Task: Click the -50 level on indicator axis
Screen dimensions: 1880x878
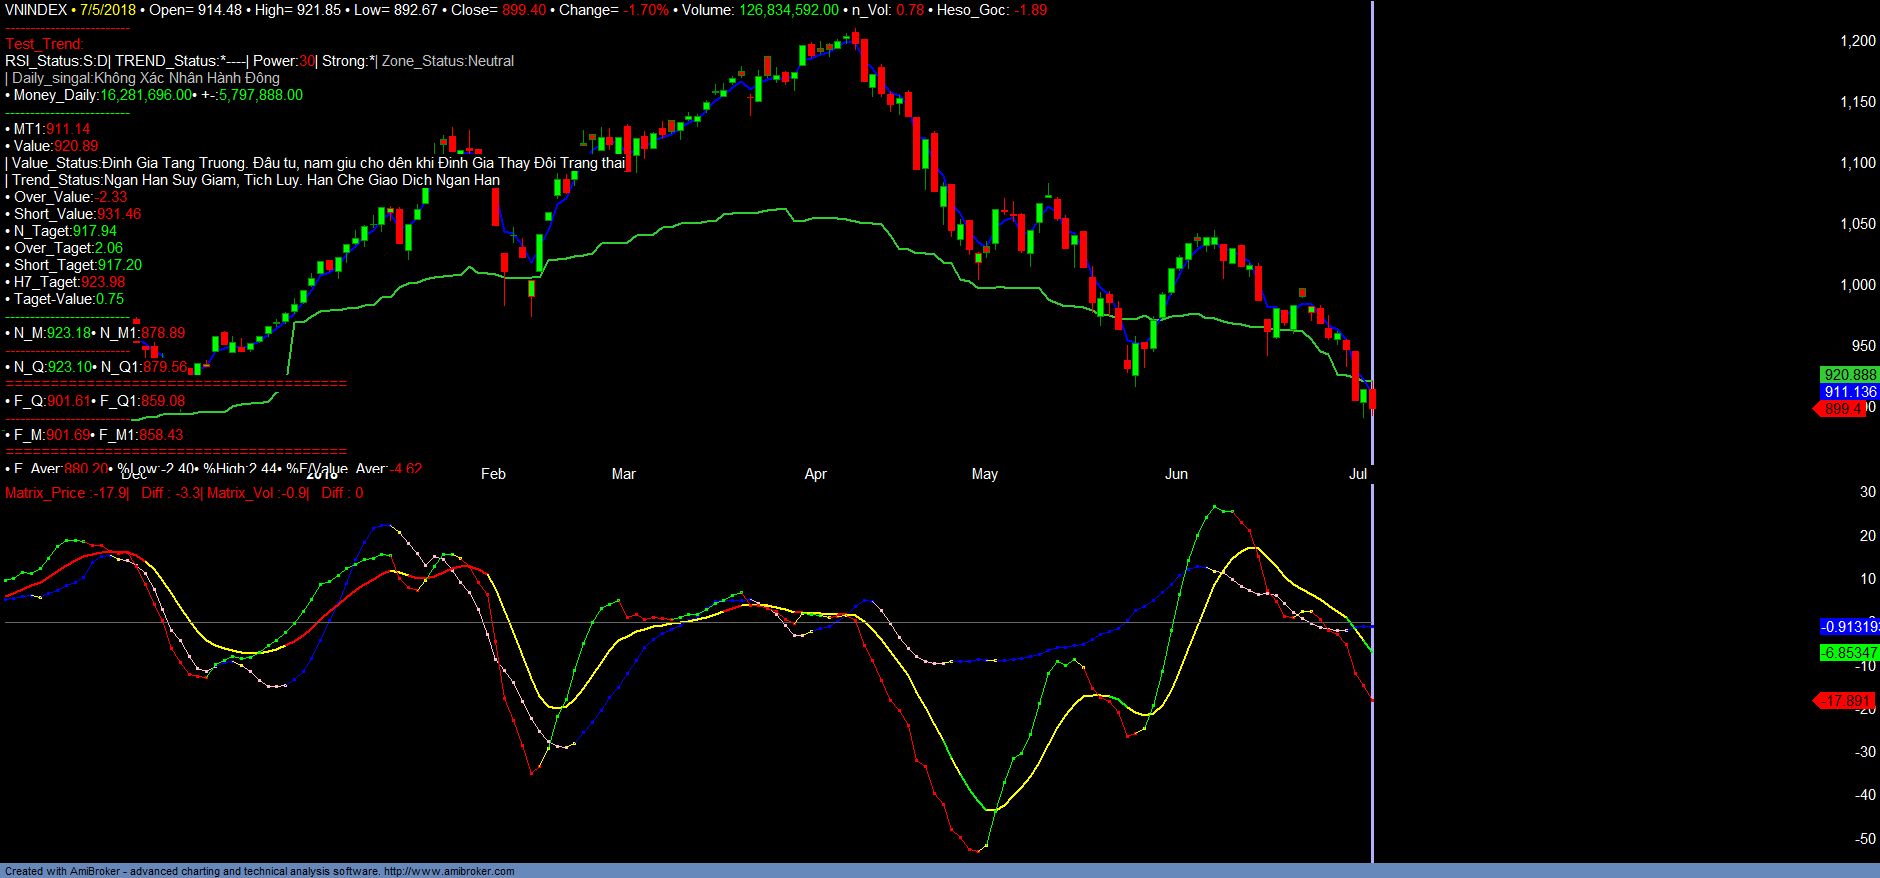Action: pyautogui.click(x=1865, y=839)
